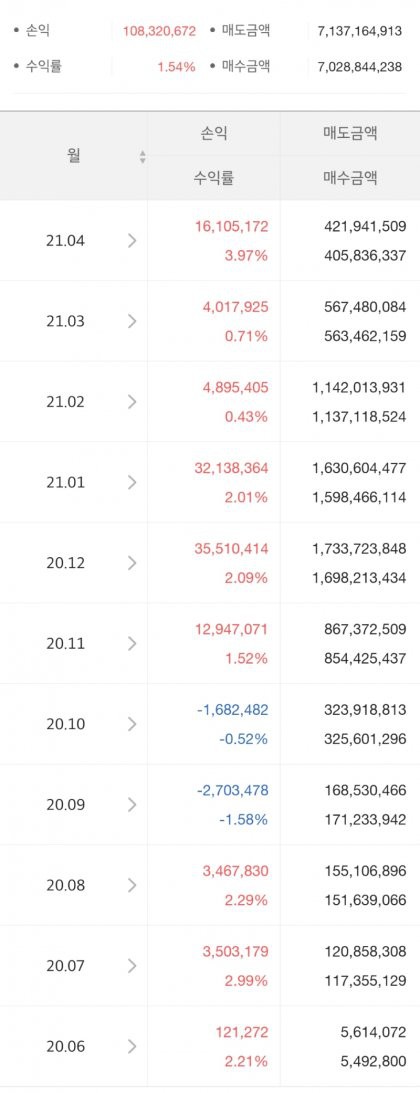
Task: Expand the 21.04 month row chevron
Action: [132, 241]
